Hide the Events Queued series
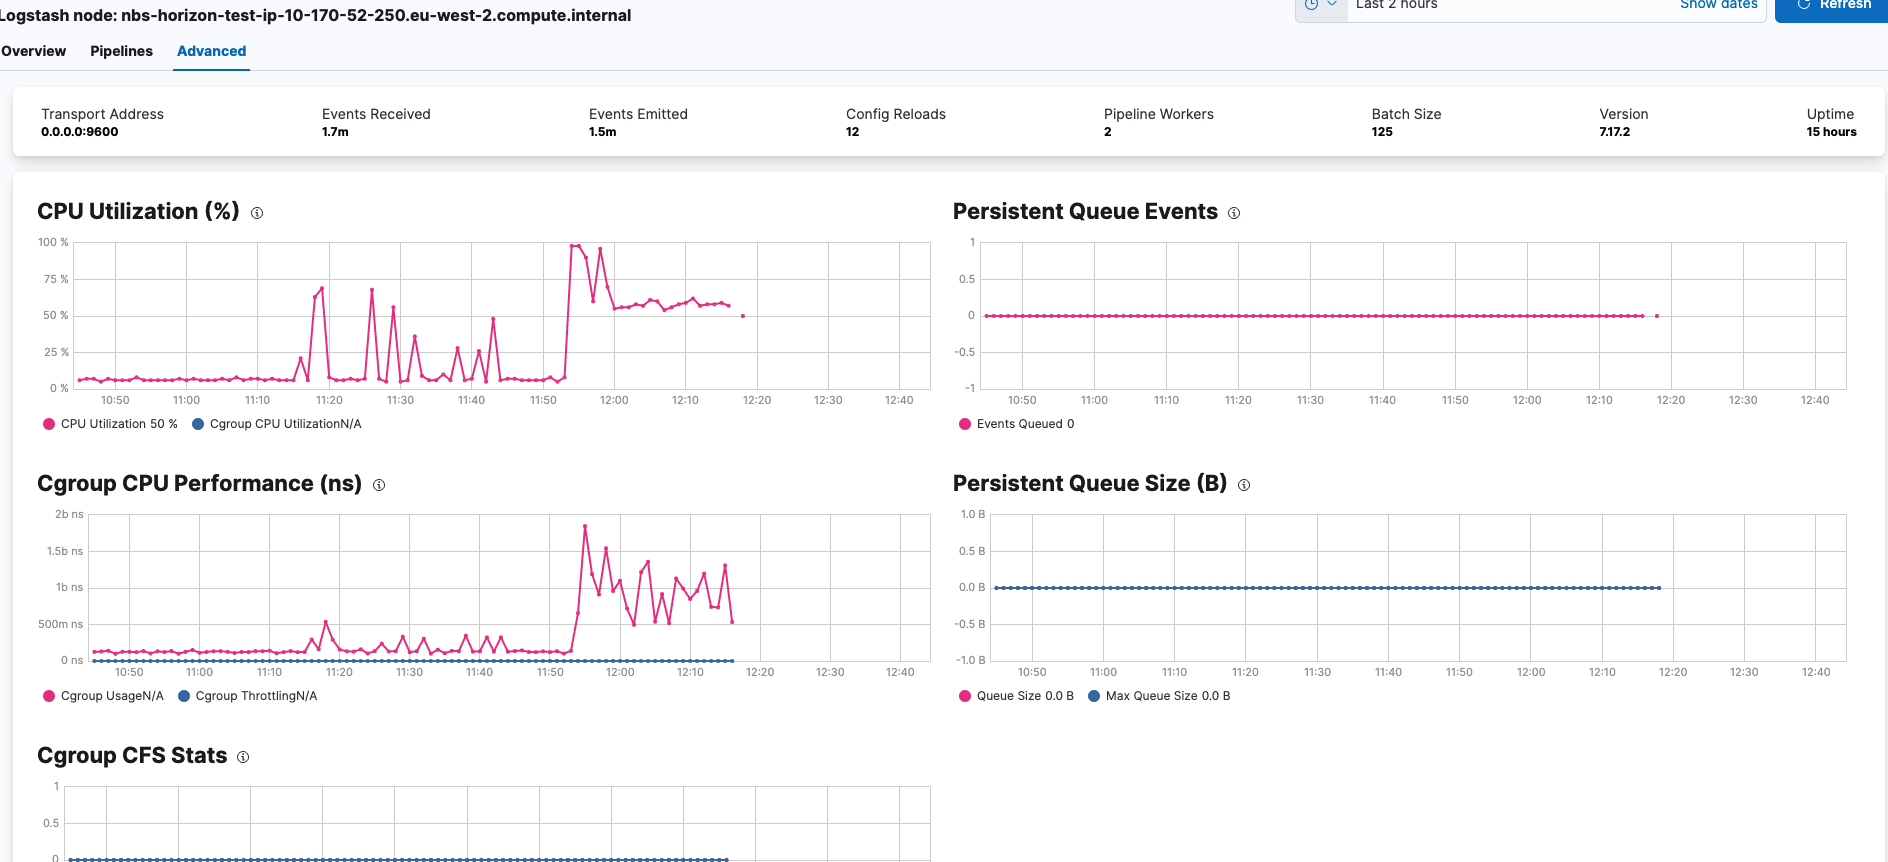 (x=1016, y=424)
